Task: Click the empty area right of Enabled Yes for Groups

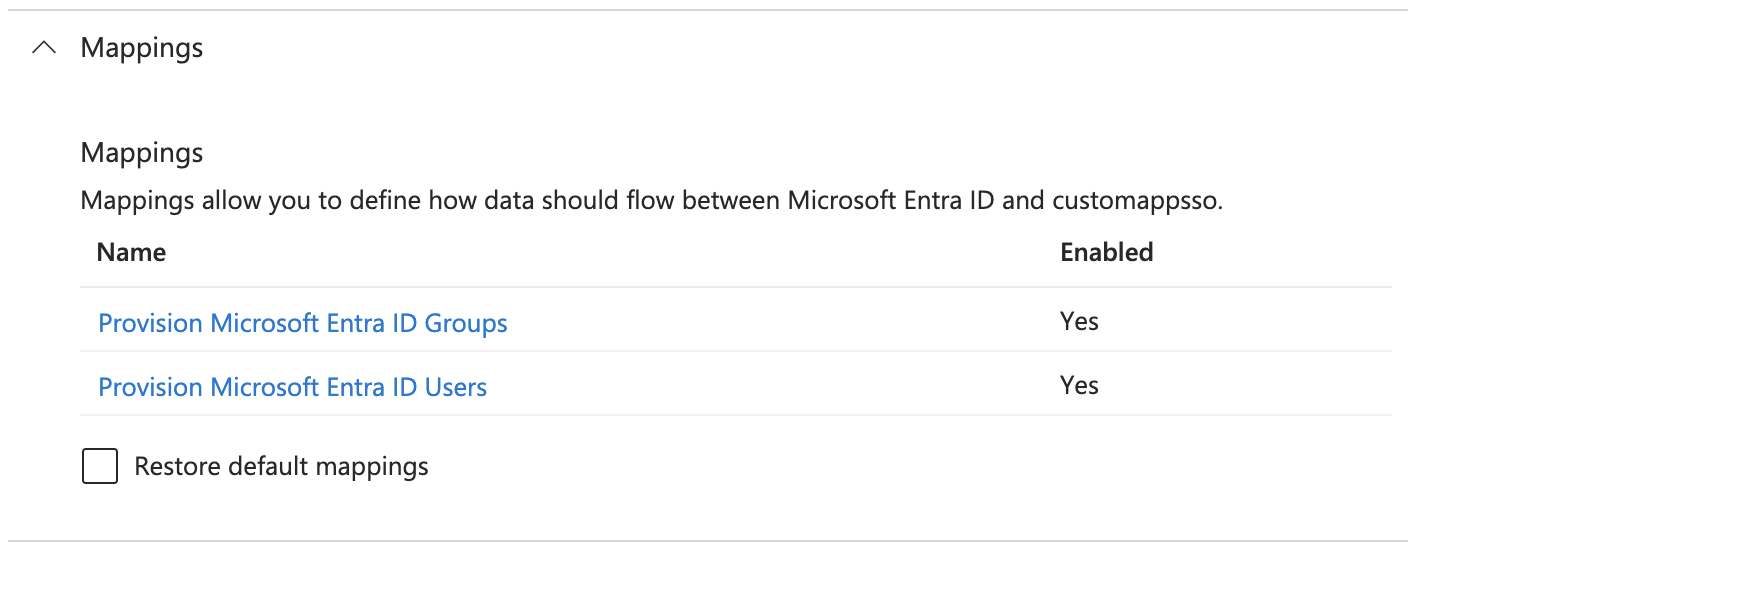Action: pos(1245,321)
